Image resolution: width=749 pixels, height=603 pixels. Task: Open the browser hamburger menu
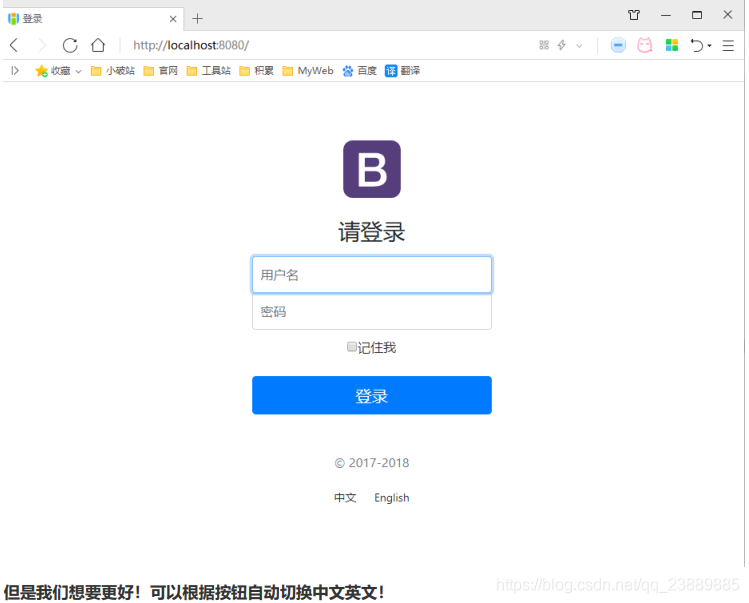click(728, 45)
